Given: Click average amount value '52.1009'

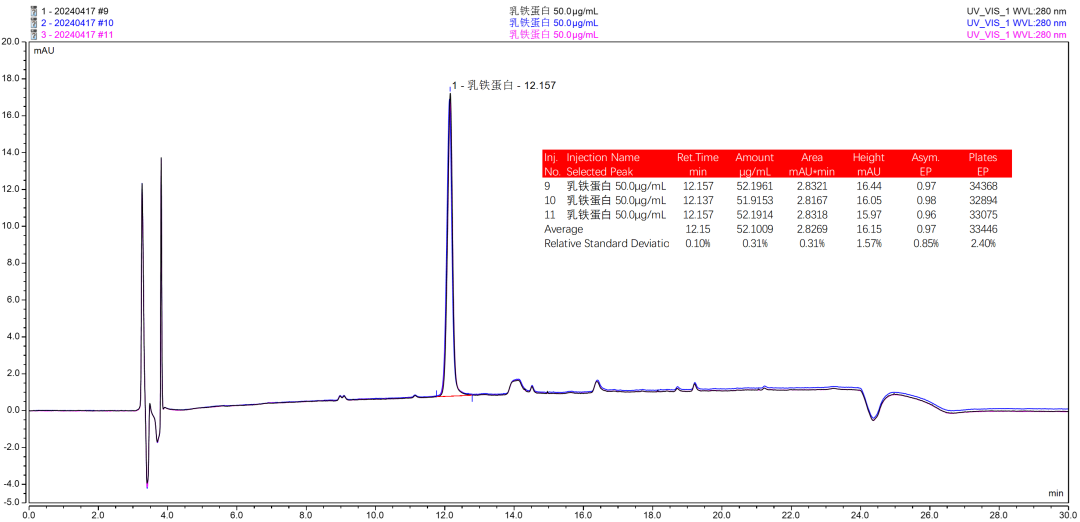Looking at the screenshot, I should (755, 229).
